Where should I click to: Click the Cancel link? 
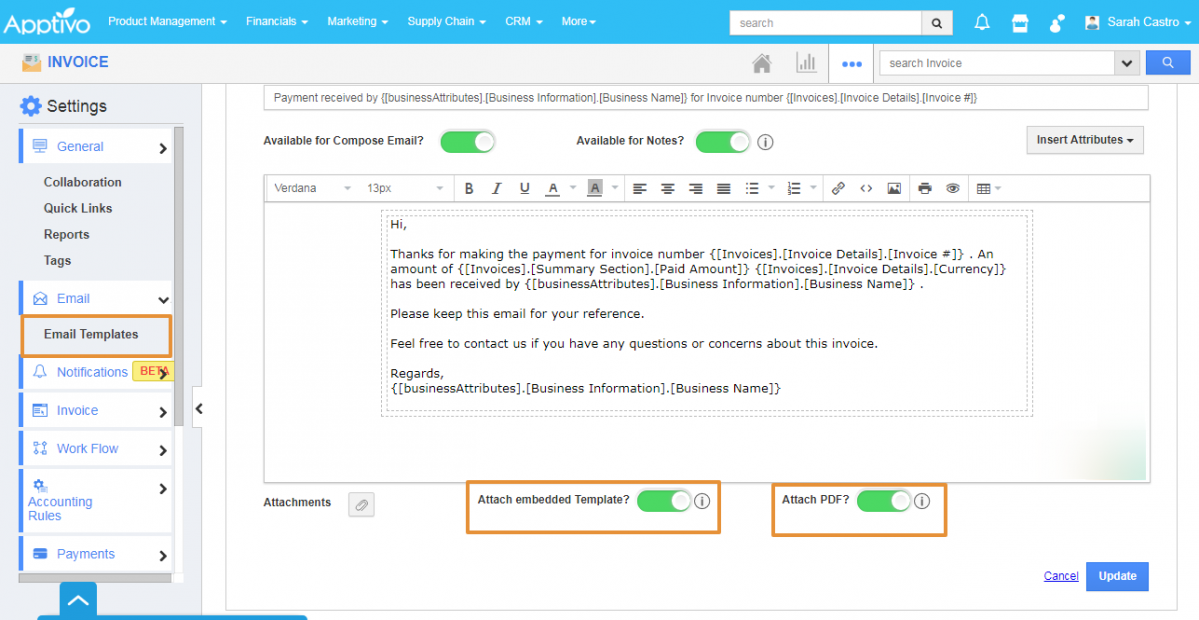tap(1061, 576)
